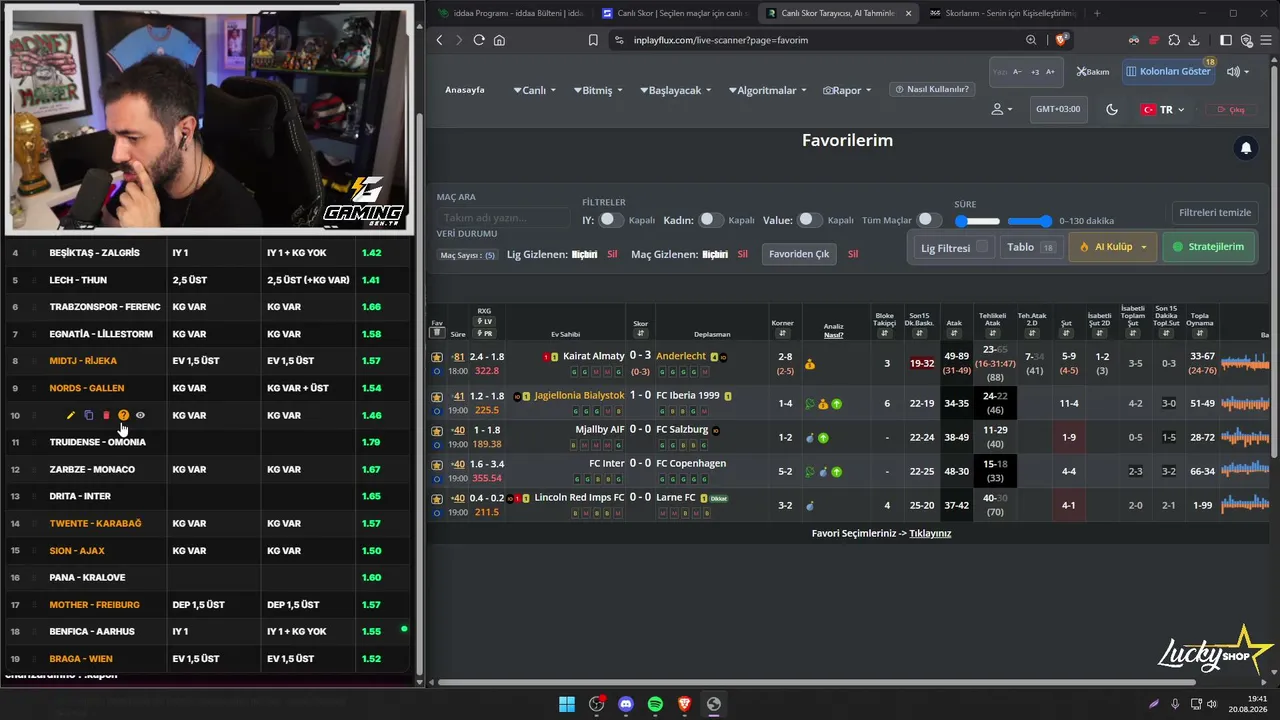Click the copy icon in row 10
Viewport: 1280px width, 720px height.
(x=88, y=415)
